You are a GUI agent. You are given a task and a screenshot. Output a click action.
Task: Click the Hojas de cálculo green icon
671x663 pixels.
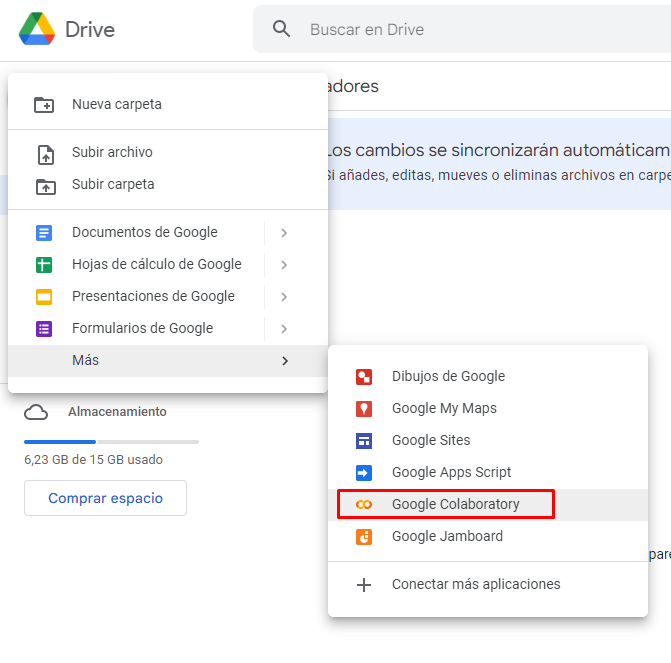coord(44,265)
